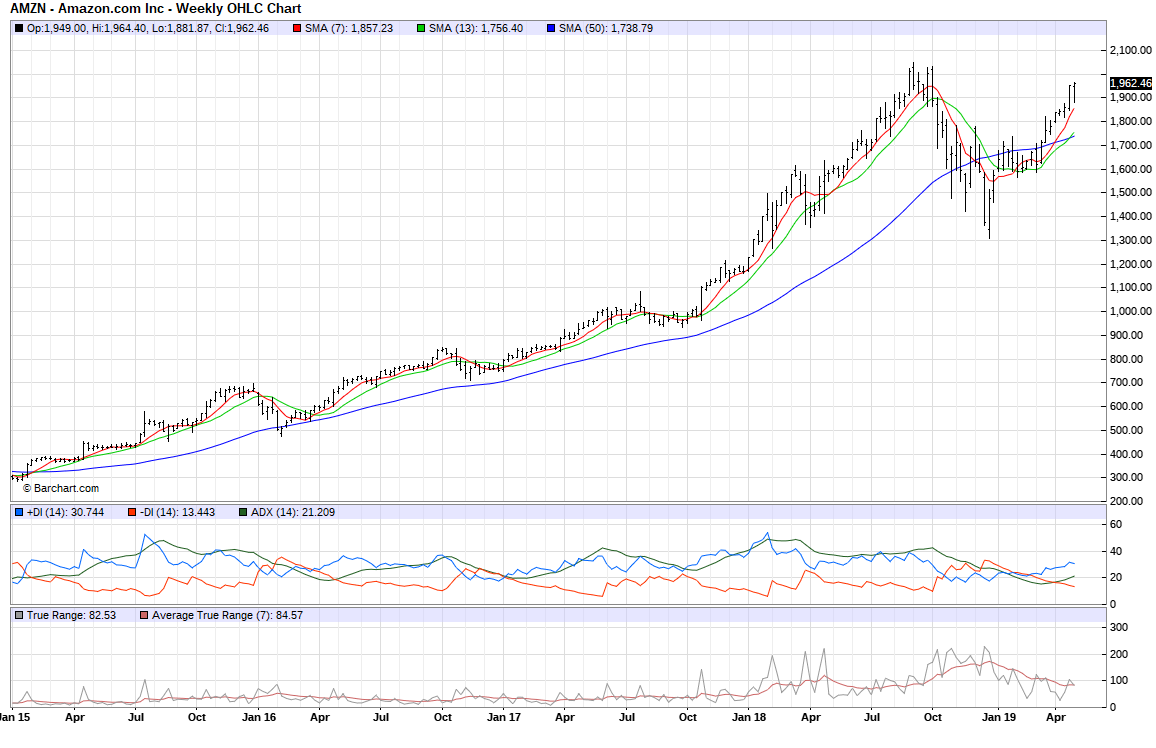Click the 2,100.00 price axis label
1156x748 pixels.
(1131, 50)
